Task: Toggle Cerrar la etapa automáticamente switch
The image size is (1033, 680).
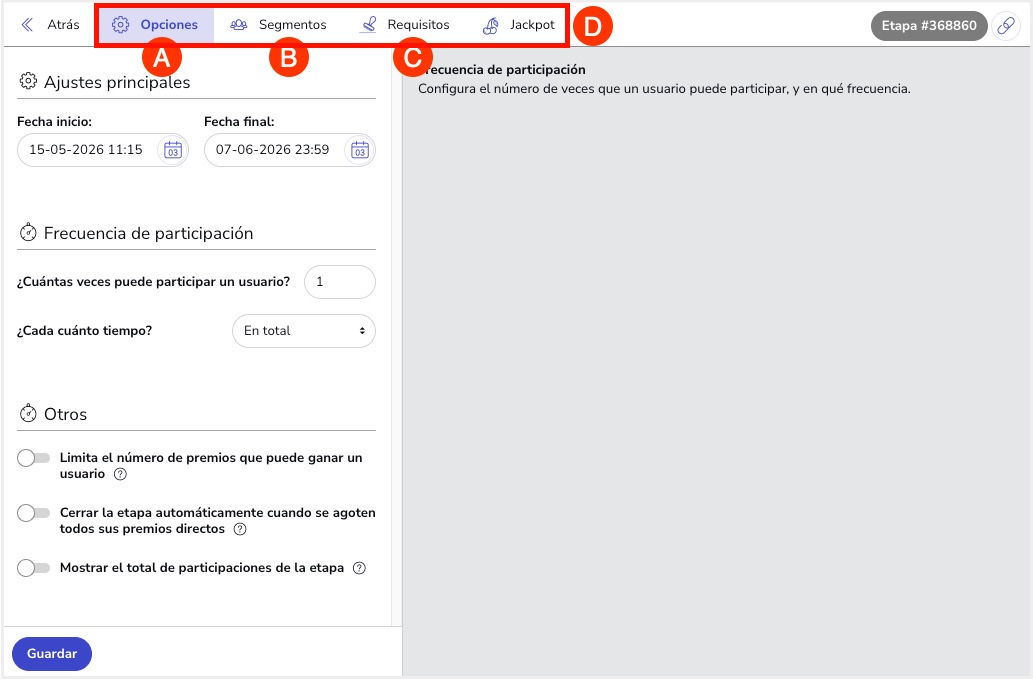Action: pos(34,513)
